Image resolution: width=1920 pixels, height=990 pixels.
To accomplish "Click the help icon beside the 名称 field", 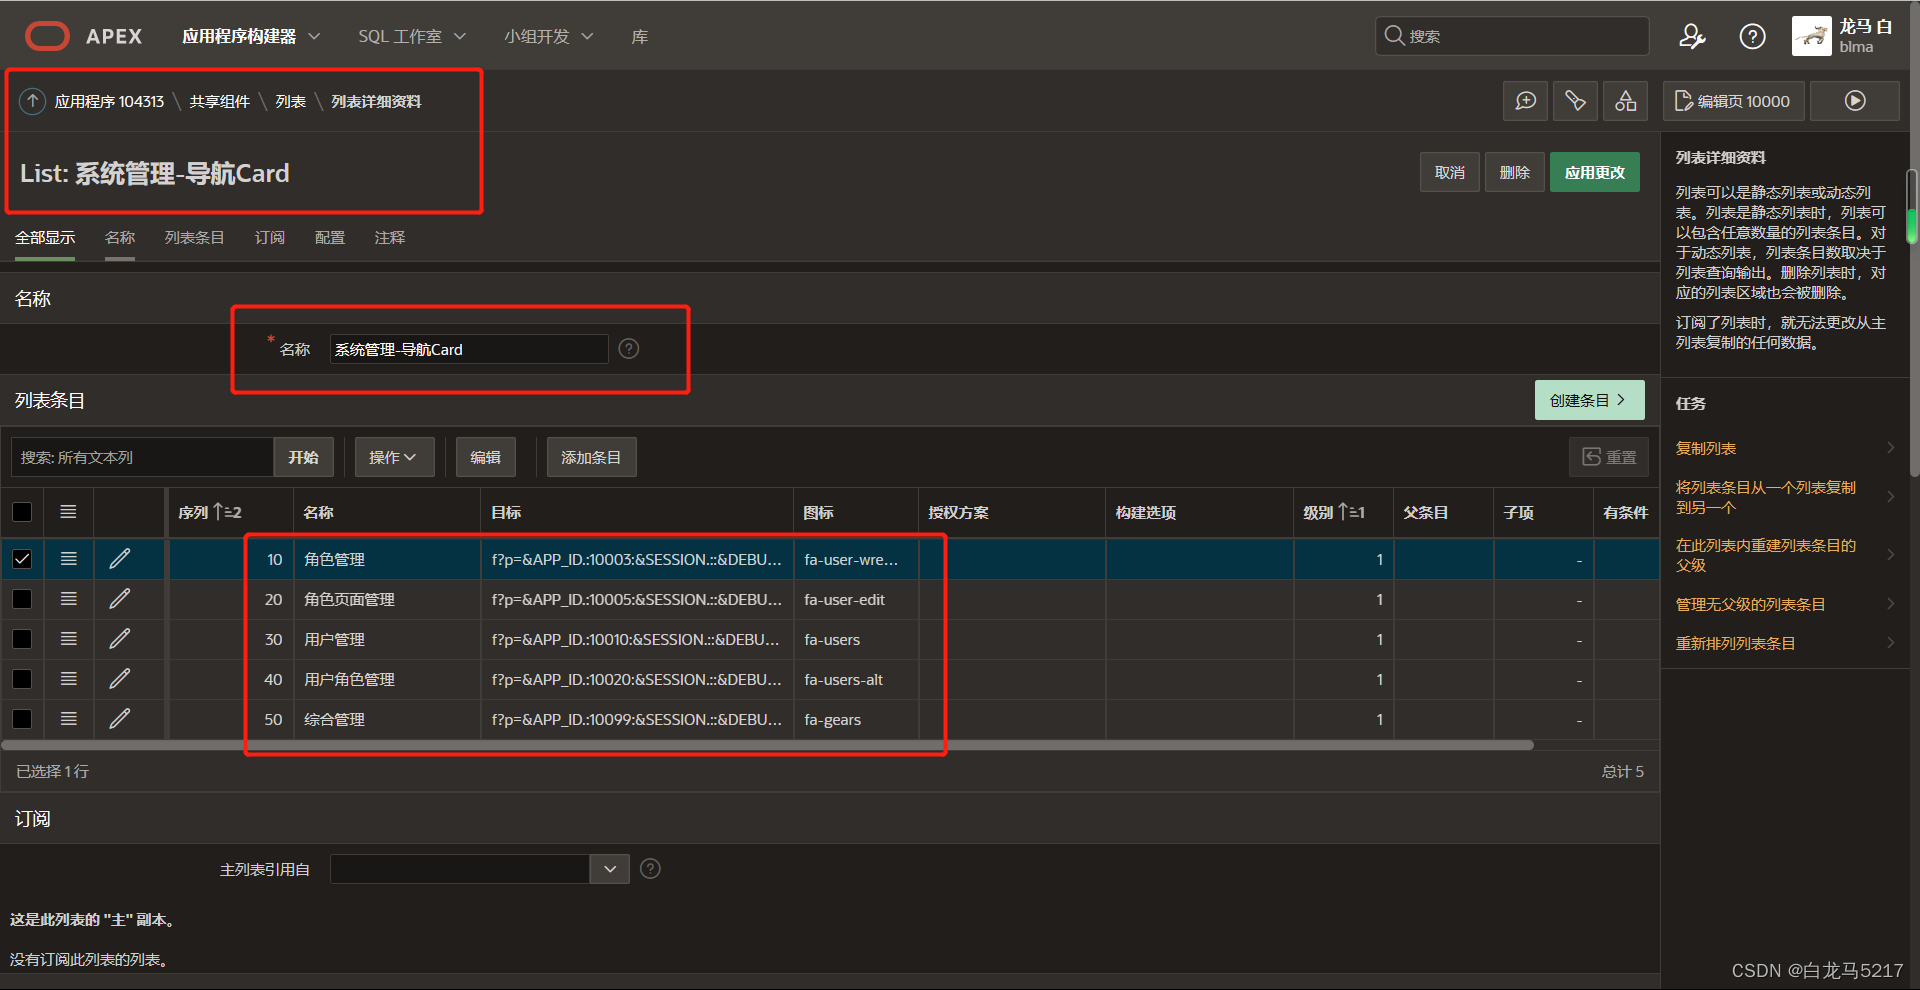I will [629, 349].
